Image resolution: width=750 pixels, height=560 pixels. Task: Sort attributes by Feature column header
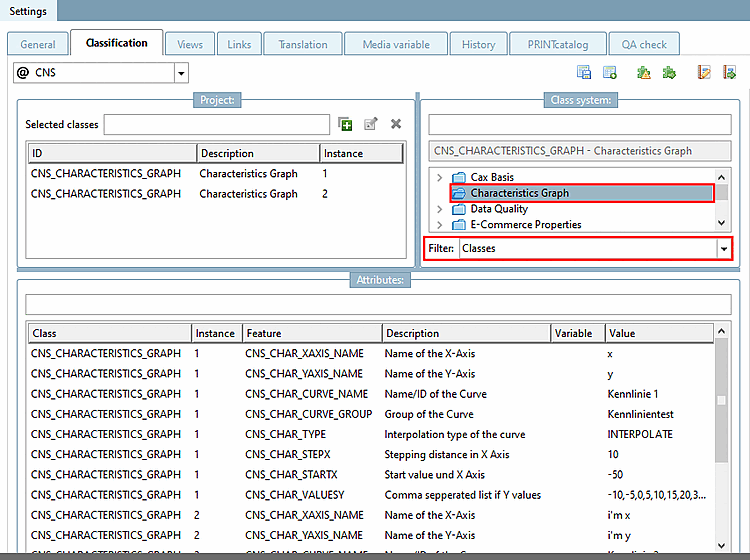(311, 333)
